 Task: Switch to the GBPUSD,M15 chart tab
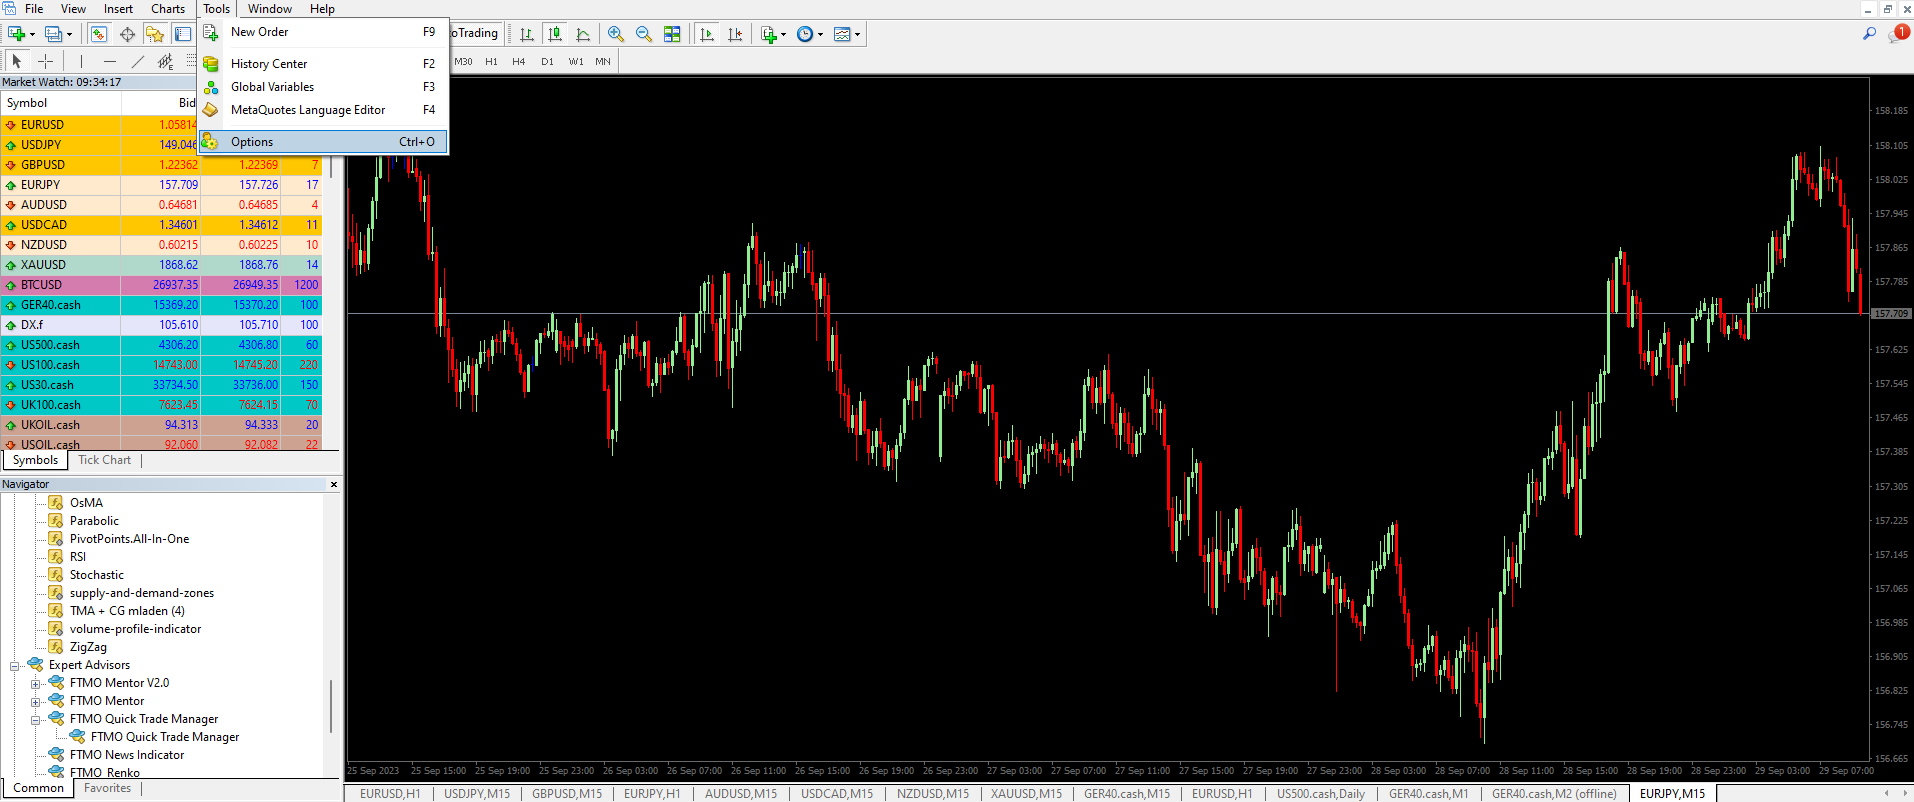click(567, 794)
